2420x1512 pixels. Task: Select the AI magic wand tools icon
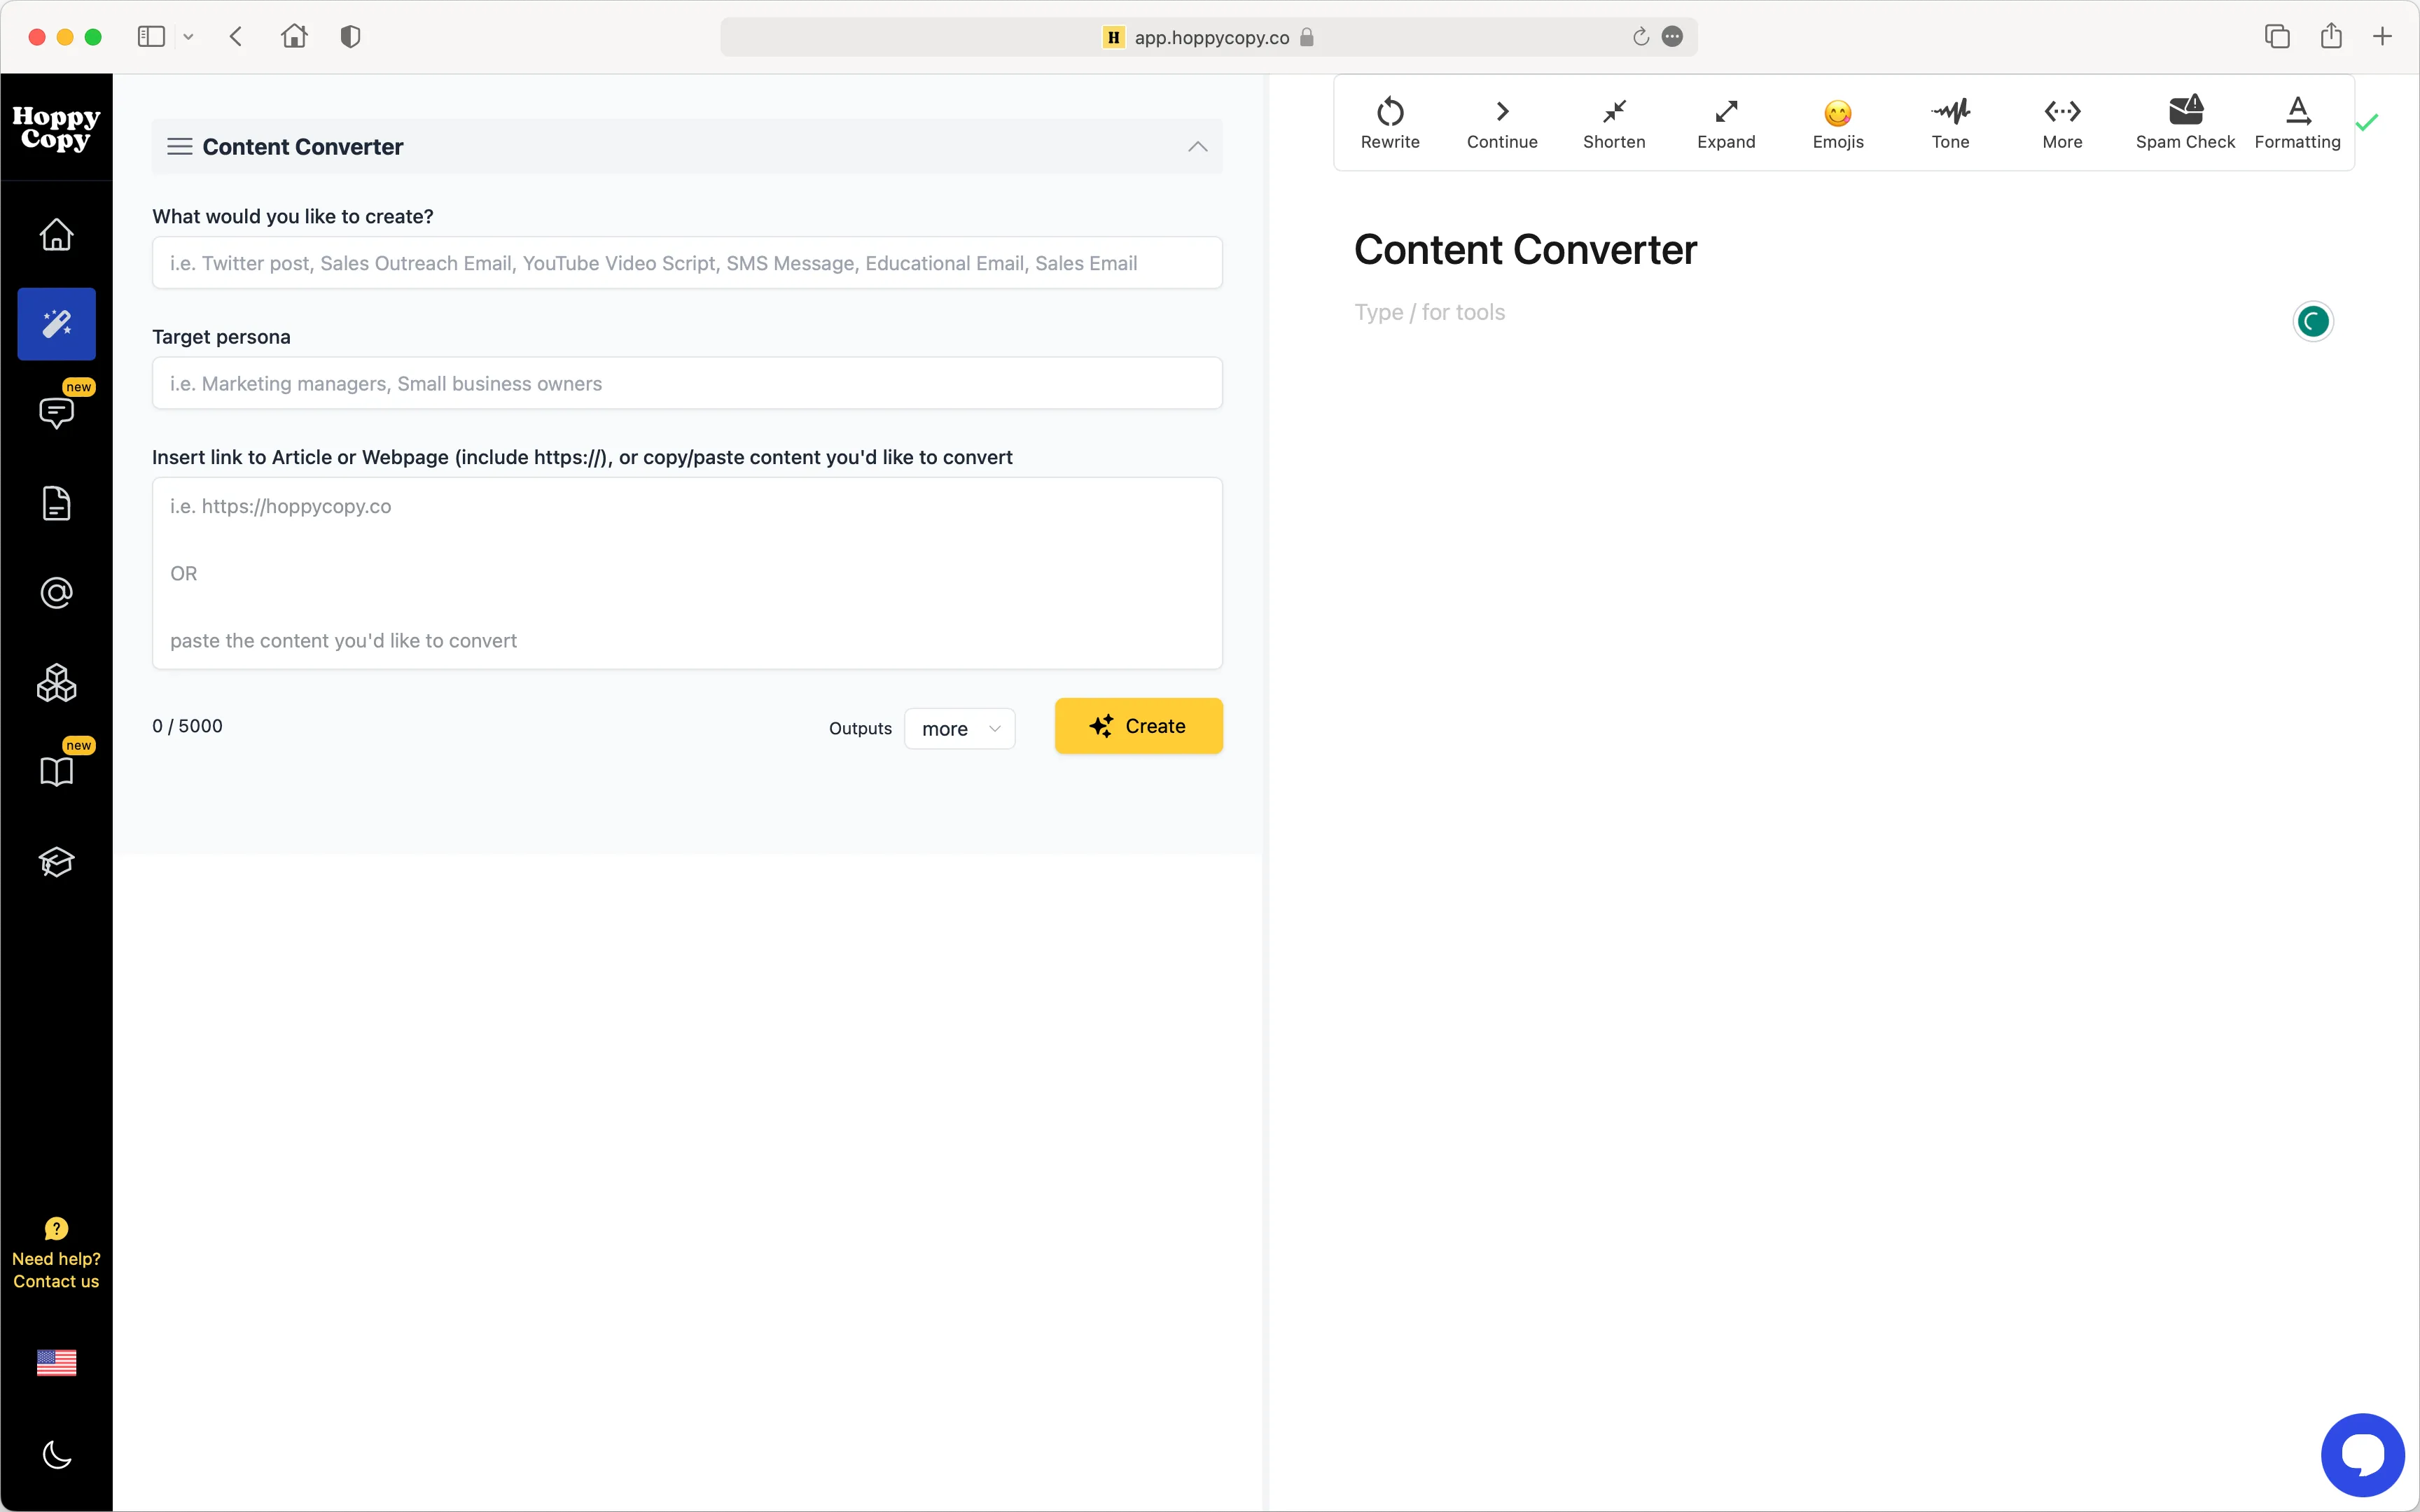[56, 323]
